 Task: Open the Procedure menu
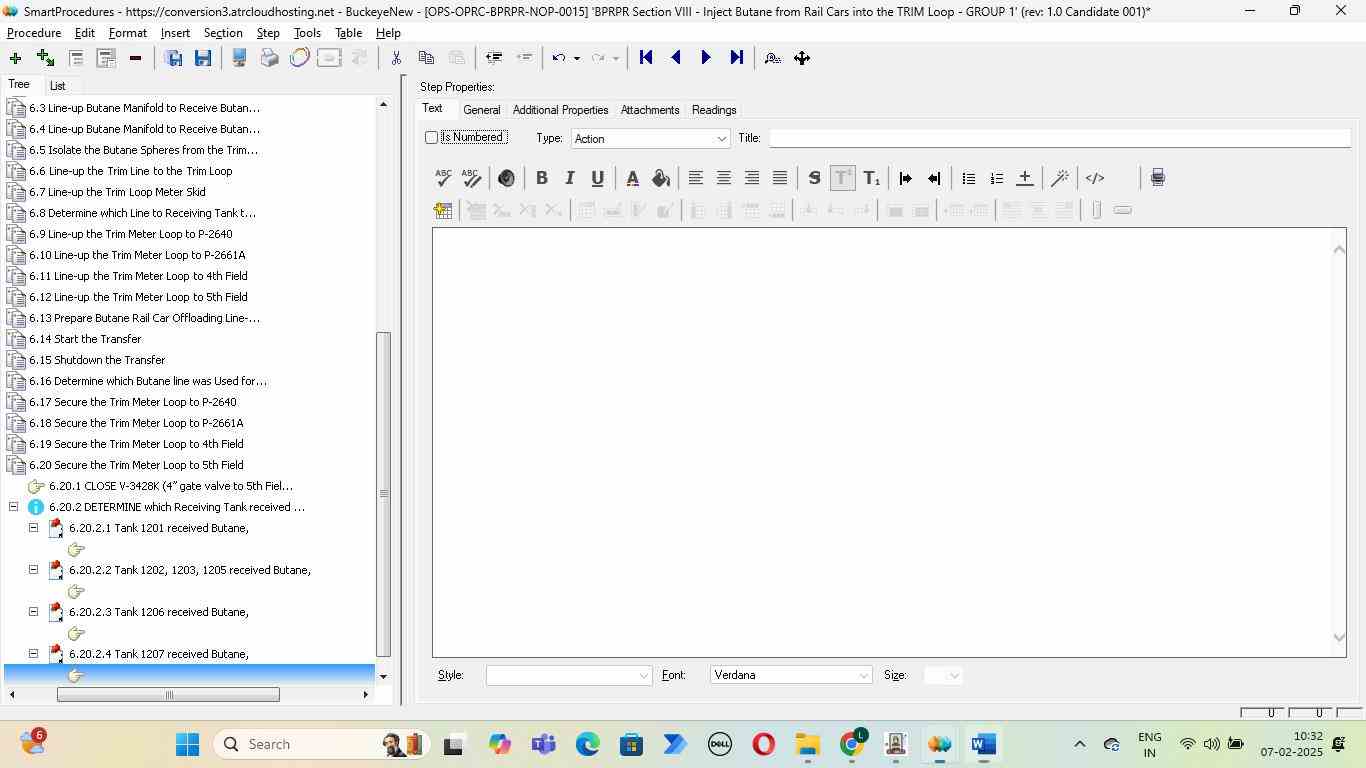pyautogui.click(x=34, y=33)
